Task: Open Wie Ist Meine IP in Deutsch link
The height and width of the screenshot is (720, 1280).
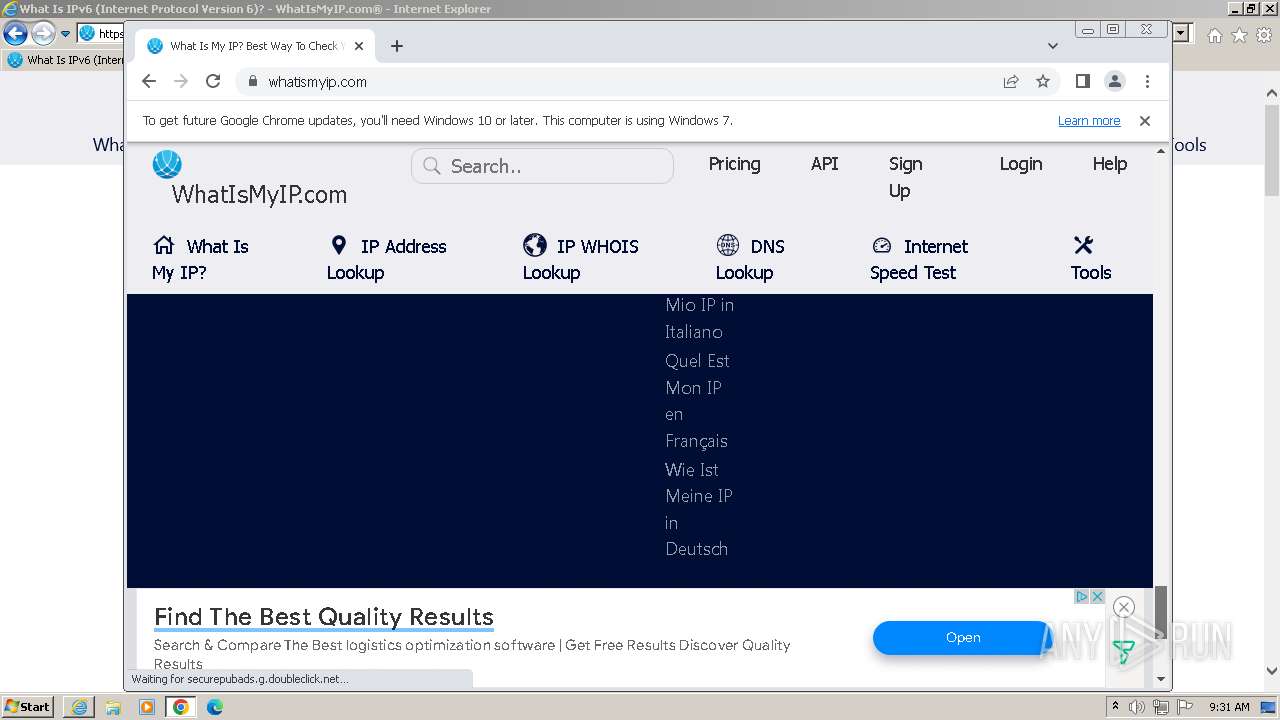Action: (x=698, y=509)
